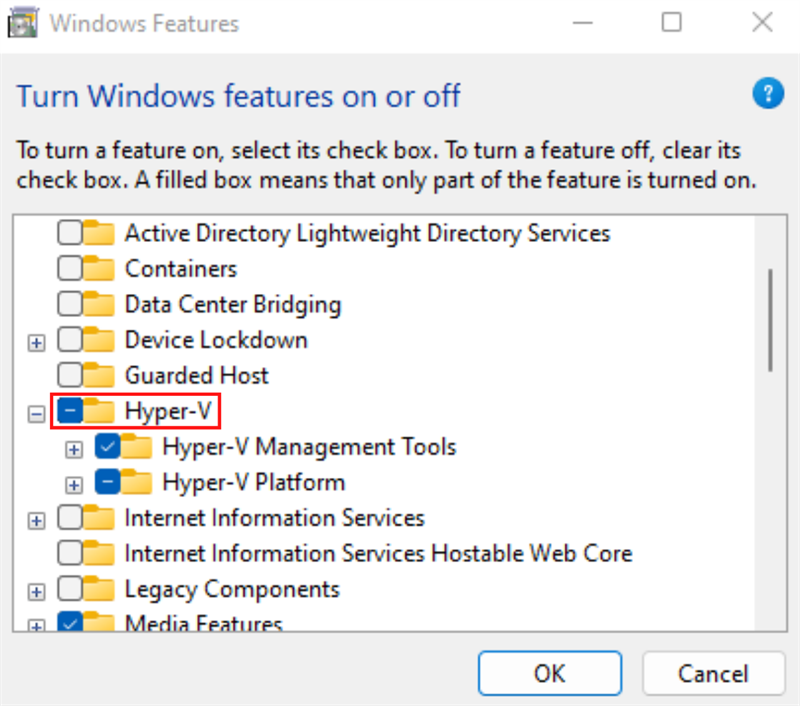Minimize the Windows Features window

point(583,22)
